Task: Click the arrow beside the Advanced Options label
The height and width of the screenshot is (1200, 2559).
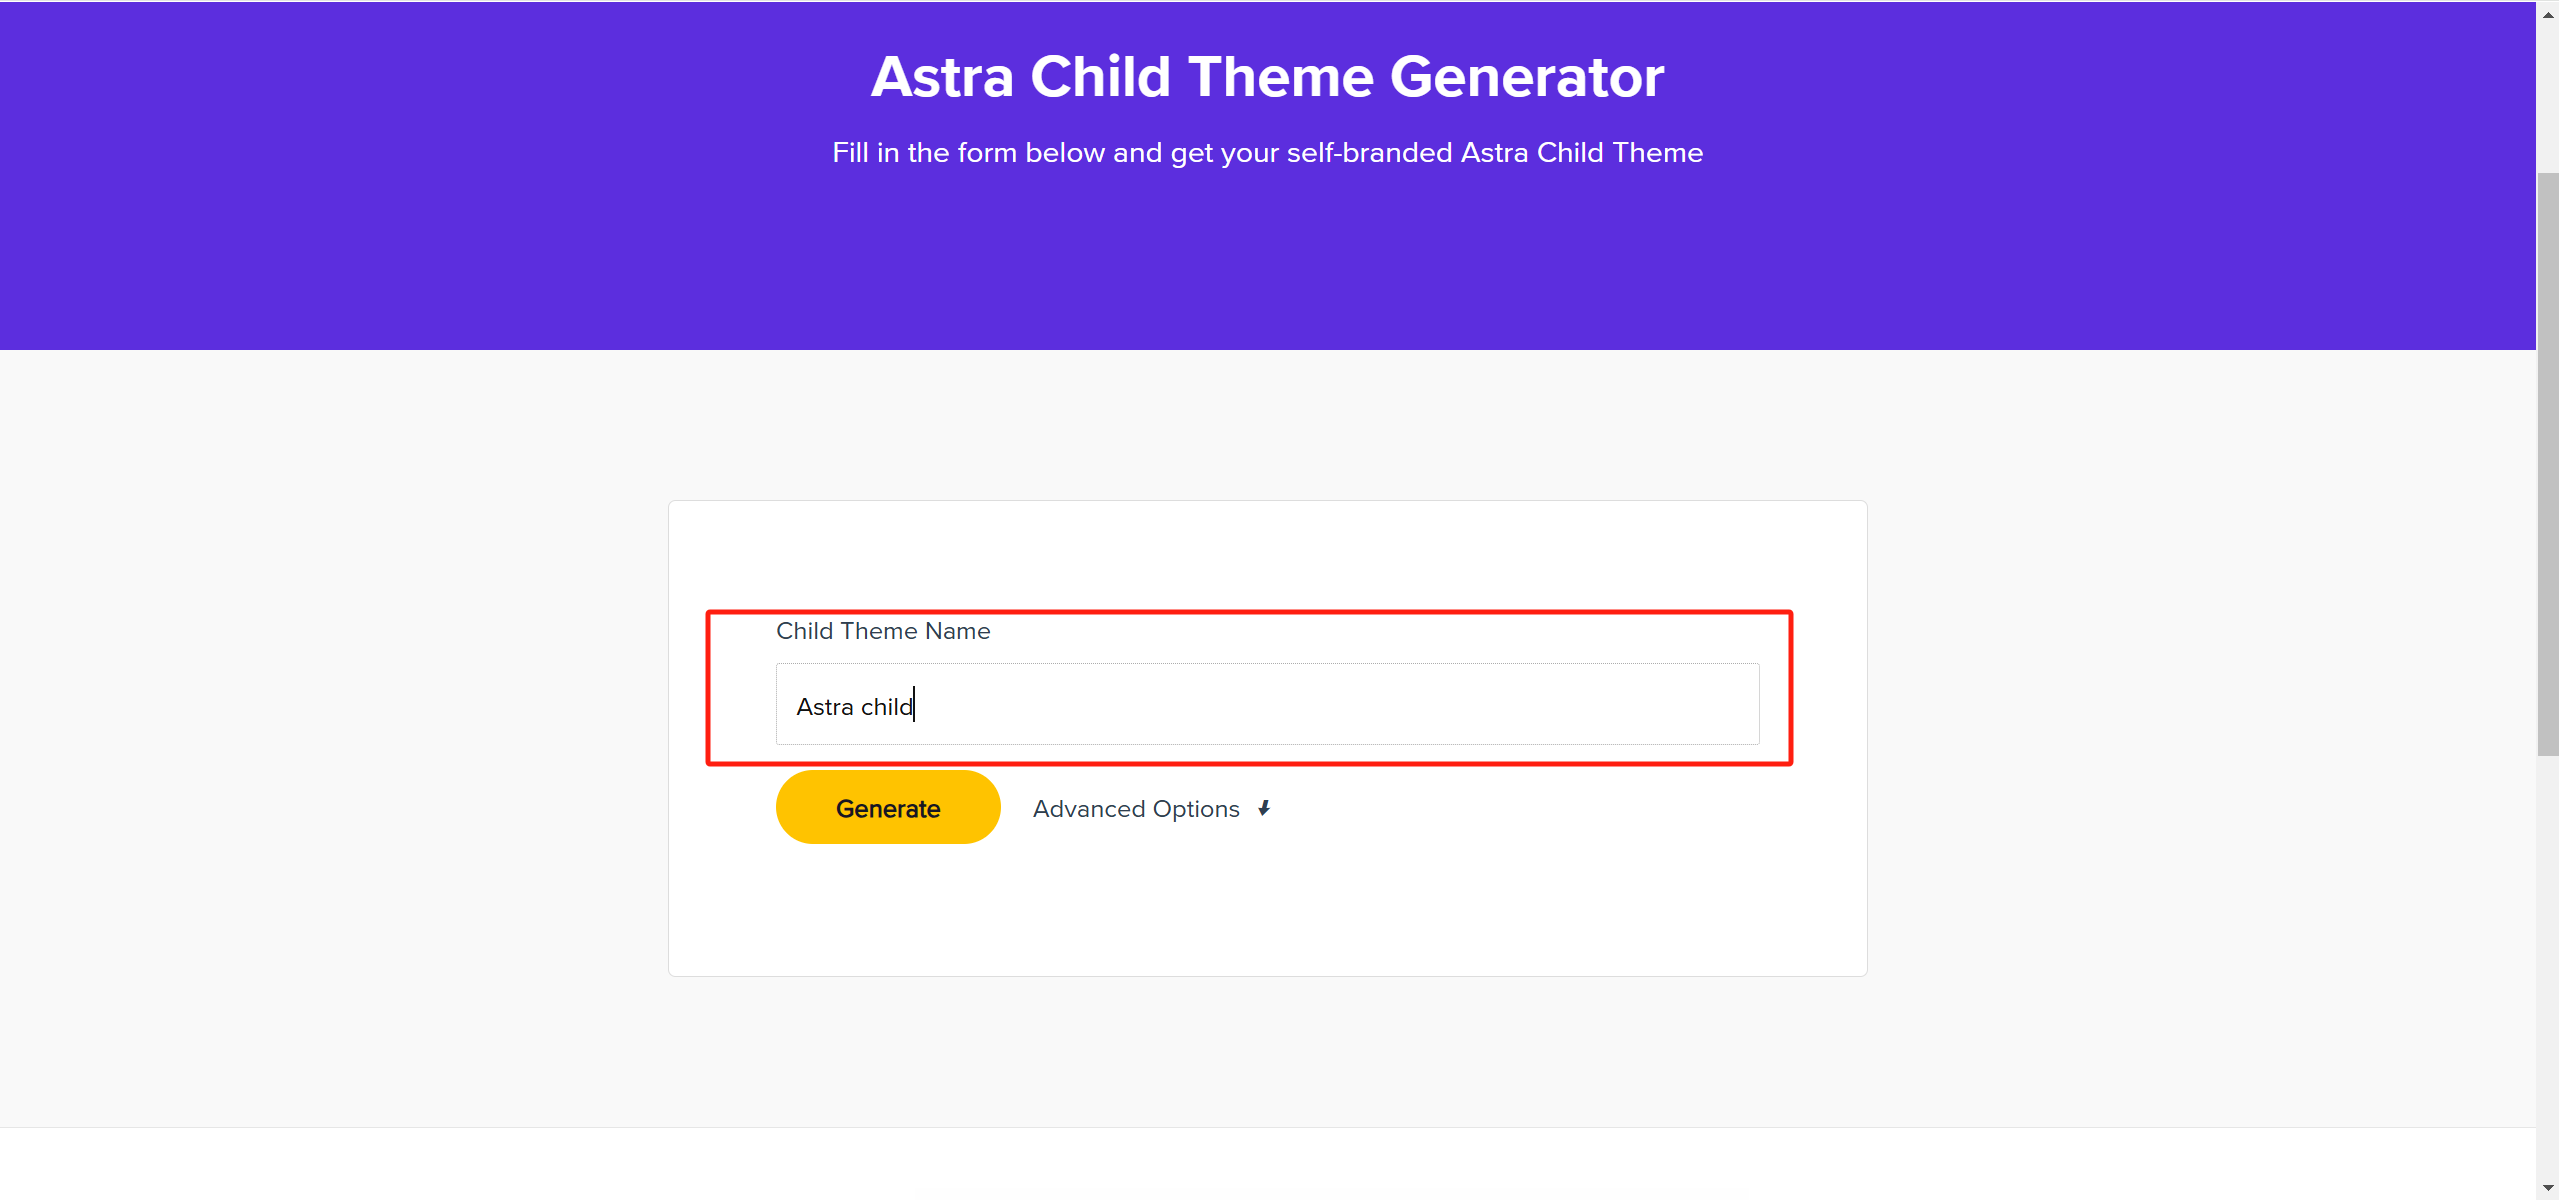Action: 1262,808
